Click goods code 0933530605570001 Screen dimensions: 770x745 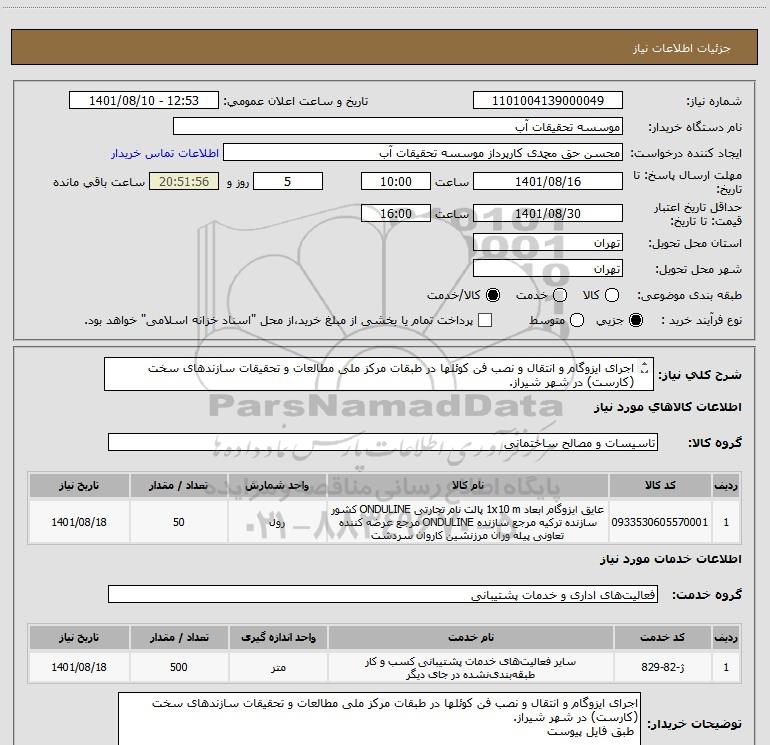pos(660,522)
